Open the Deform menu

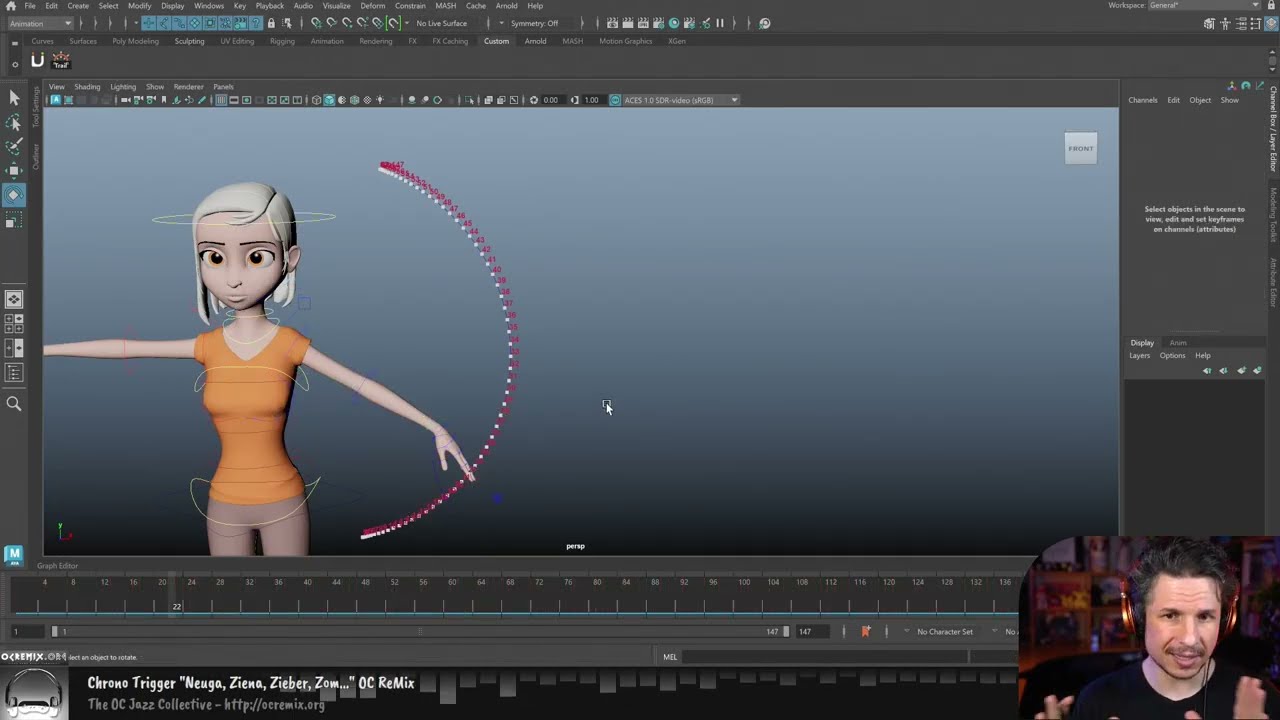372,6
